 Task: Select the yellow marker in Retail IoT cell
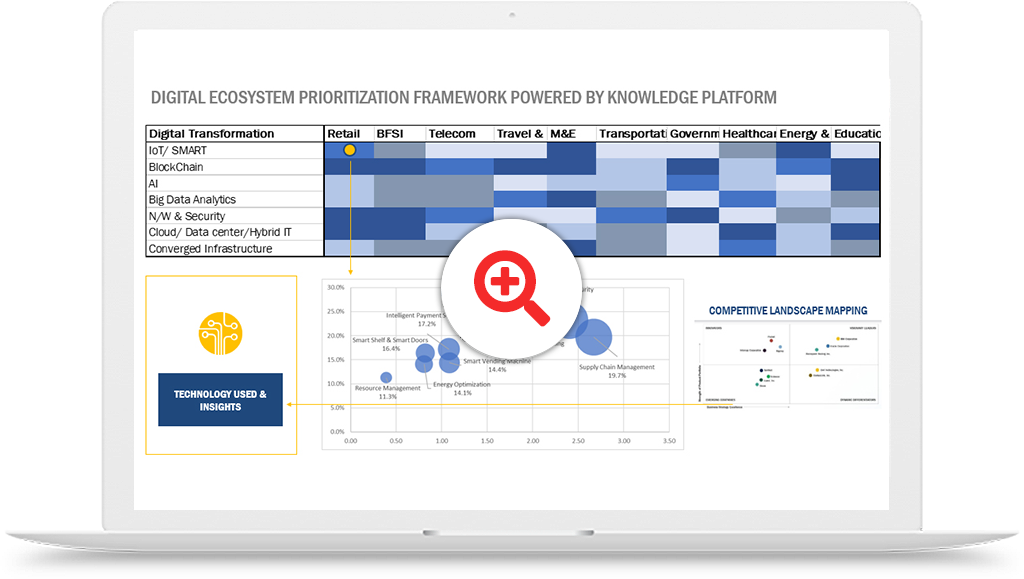coord(349,150)
